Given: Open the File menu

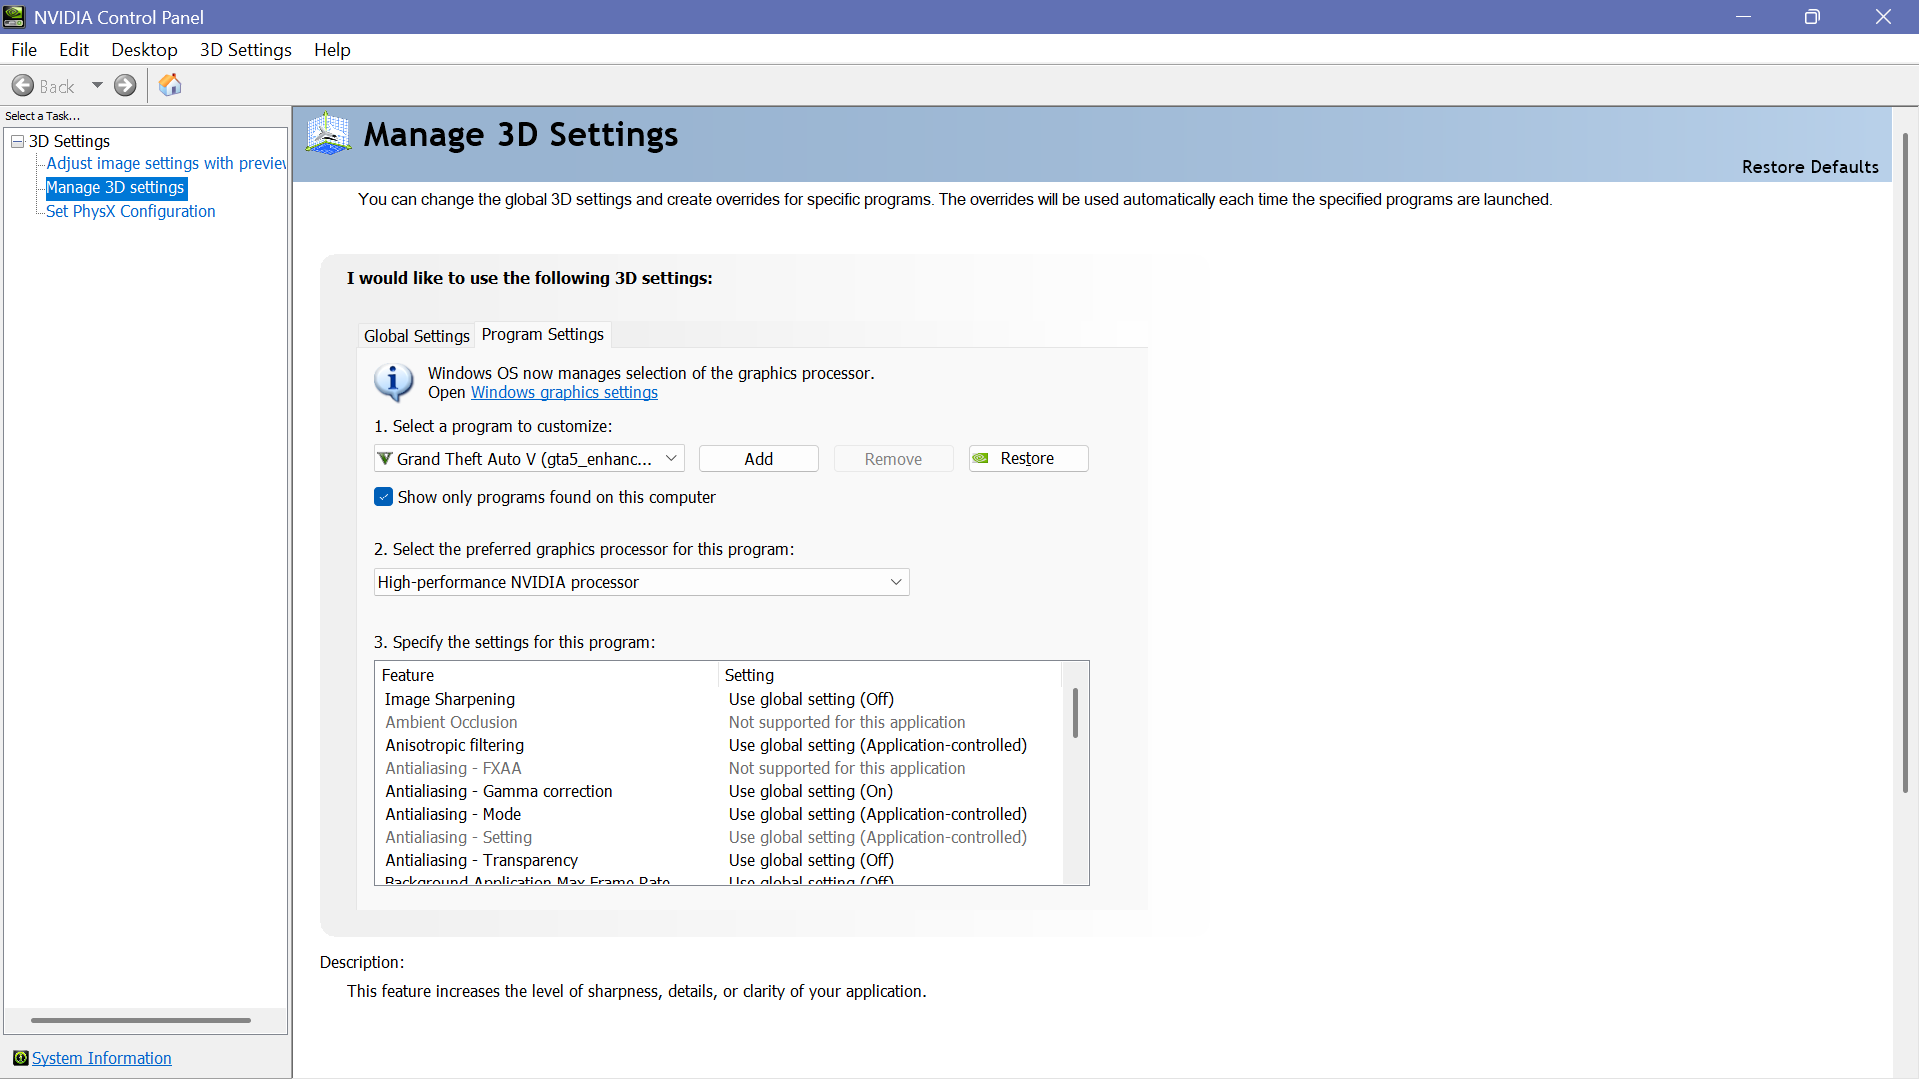Looking at the screenshot, I should (x=24, y=50).
